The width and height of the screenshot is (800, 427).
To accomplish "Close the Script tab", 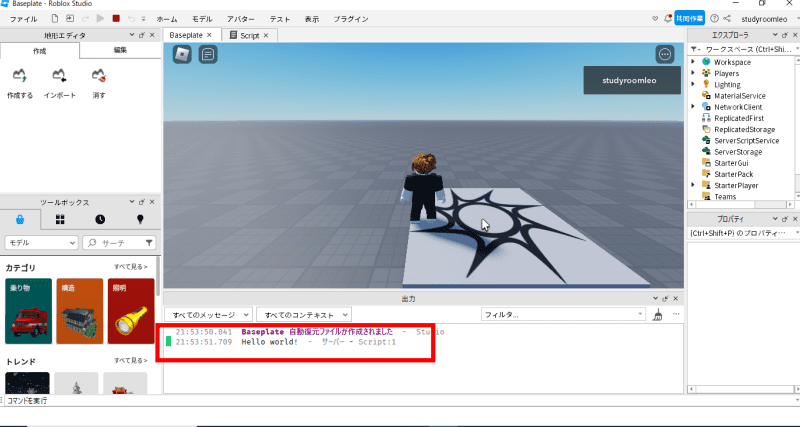I will [x=266, y=35].
